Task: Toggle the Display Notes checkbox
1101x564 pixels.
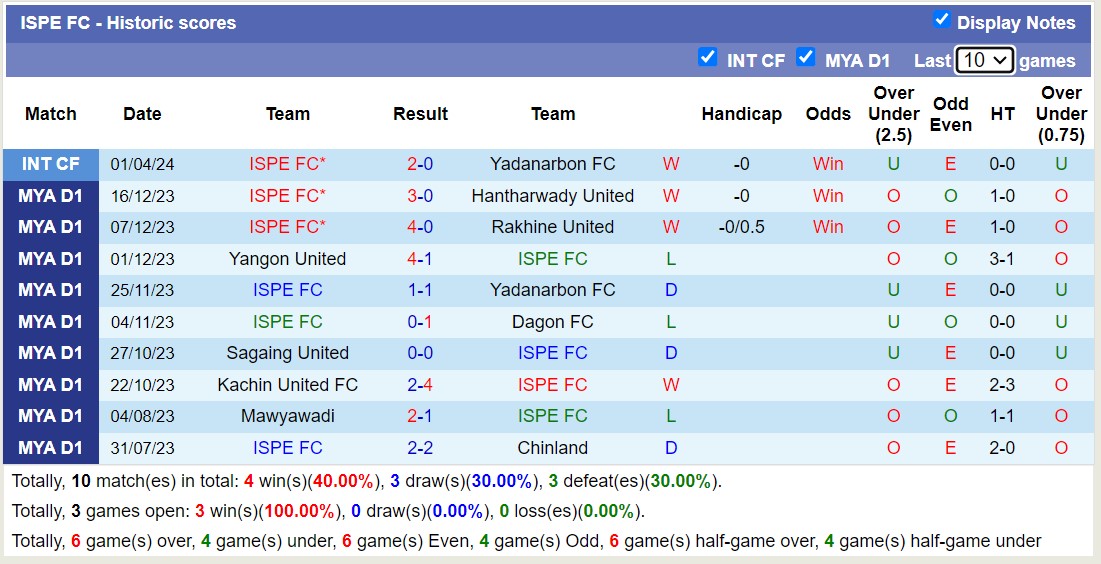Action: [941, 20]
